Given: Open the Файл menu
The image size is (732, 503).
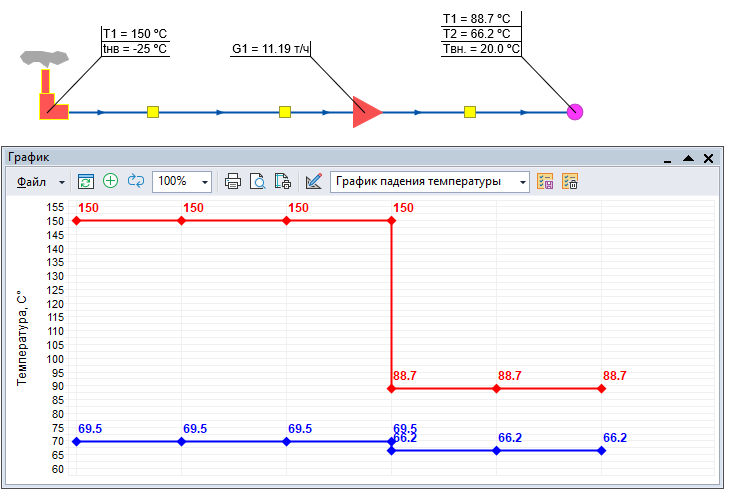Looking at the screenshot, I should click(31, 182).
